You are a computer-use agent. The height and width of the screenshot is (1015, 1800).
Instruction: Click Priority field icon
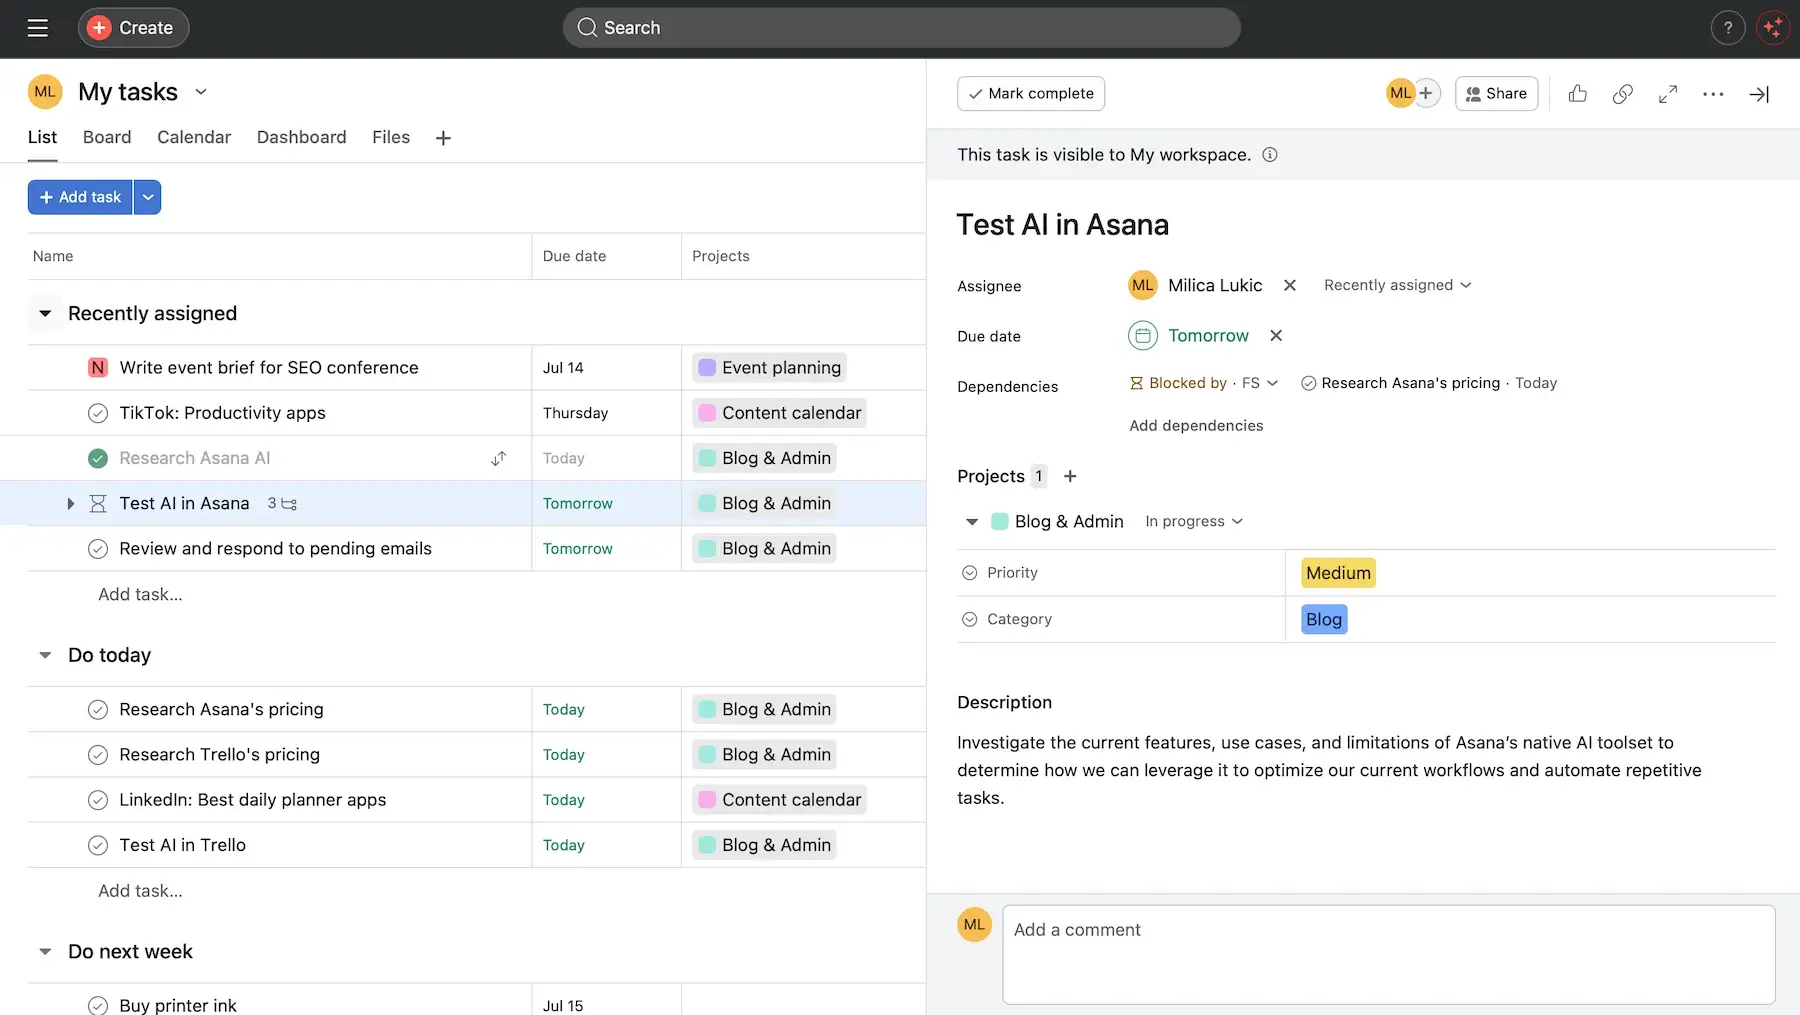[x=969, y=573]
